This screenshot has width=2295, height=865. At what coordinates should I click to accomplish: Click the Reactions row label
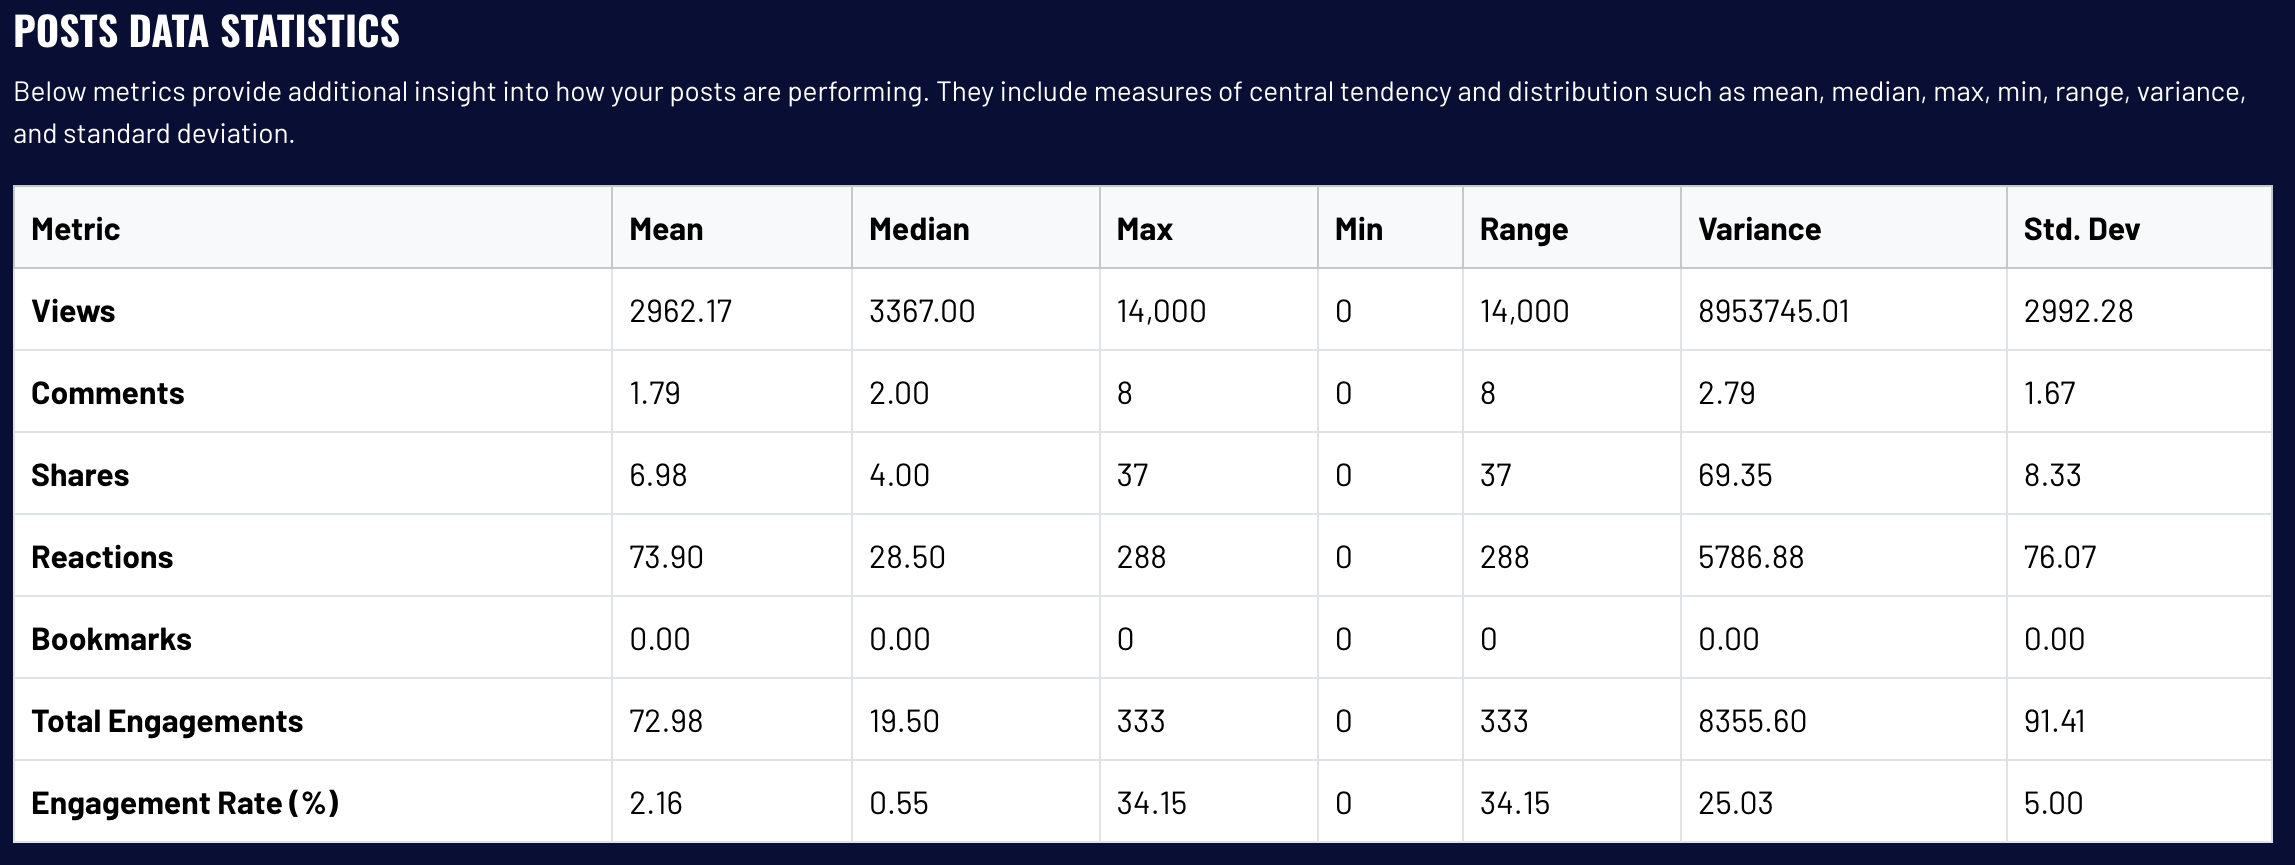pyautogui.click(x=102, y=557)
